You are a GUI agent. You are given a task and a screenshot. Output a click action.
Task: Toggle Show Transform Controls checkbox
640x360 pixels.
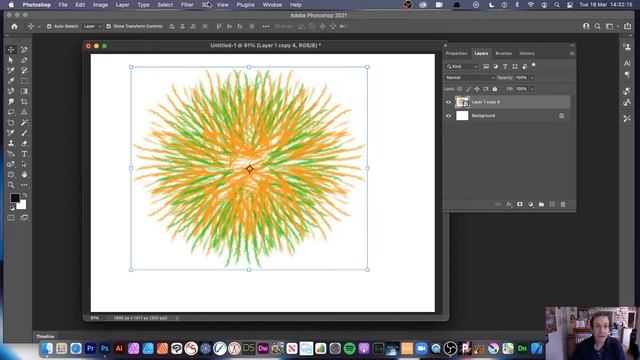pyautogui.click(x=109, y=26)
